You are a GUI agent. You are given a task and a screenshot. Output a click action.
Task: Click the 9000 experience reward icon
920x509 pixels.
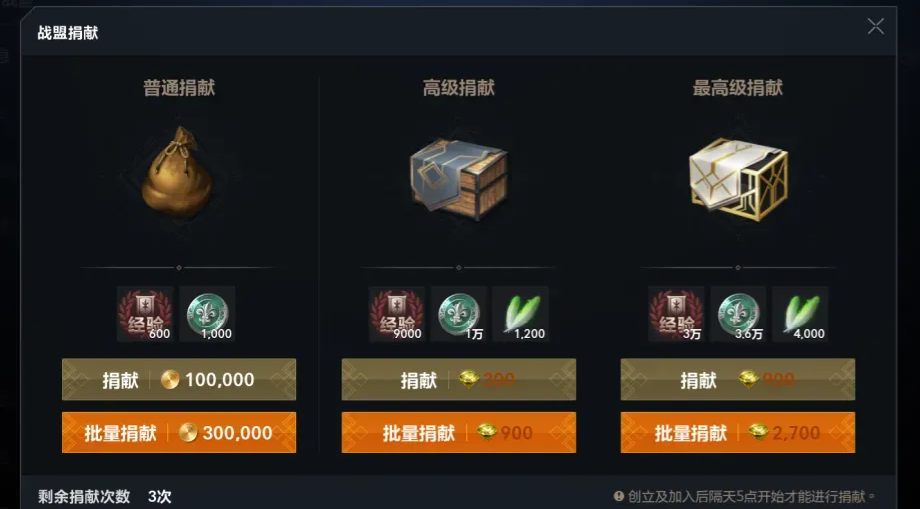[x=397, y=314]
